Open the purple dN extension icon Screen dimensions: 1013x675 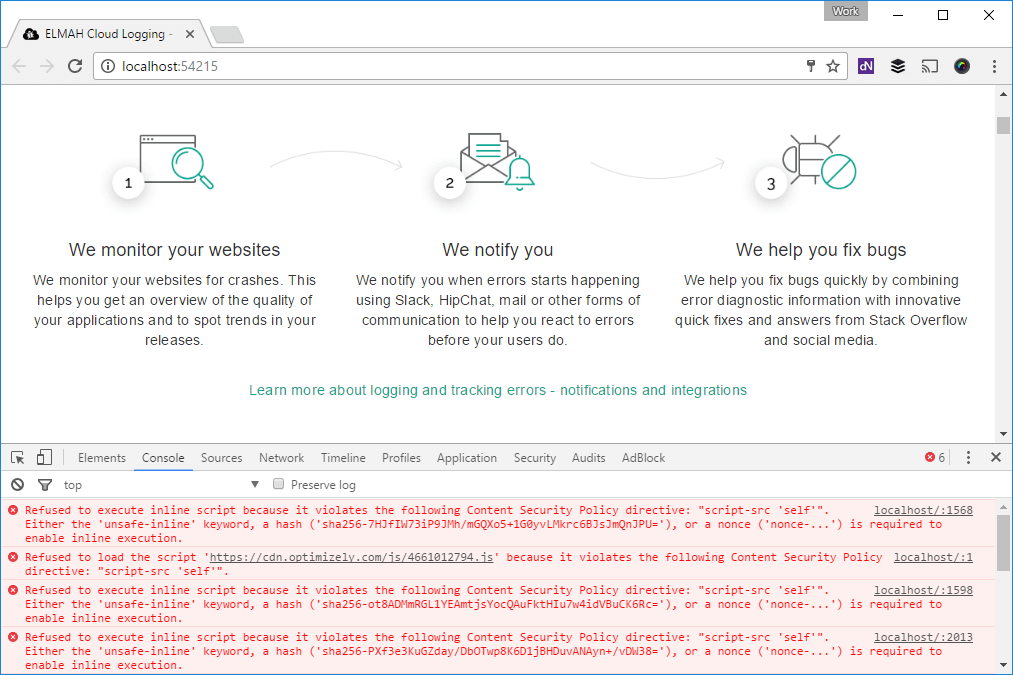point(865,66)
